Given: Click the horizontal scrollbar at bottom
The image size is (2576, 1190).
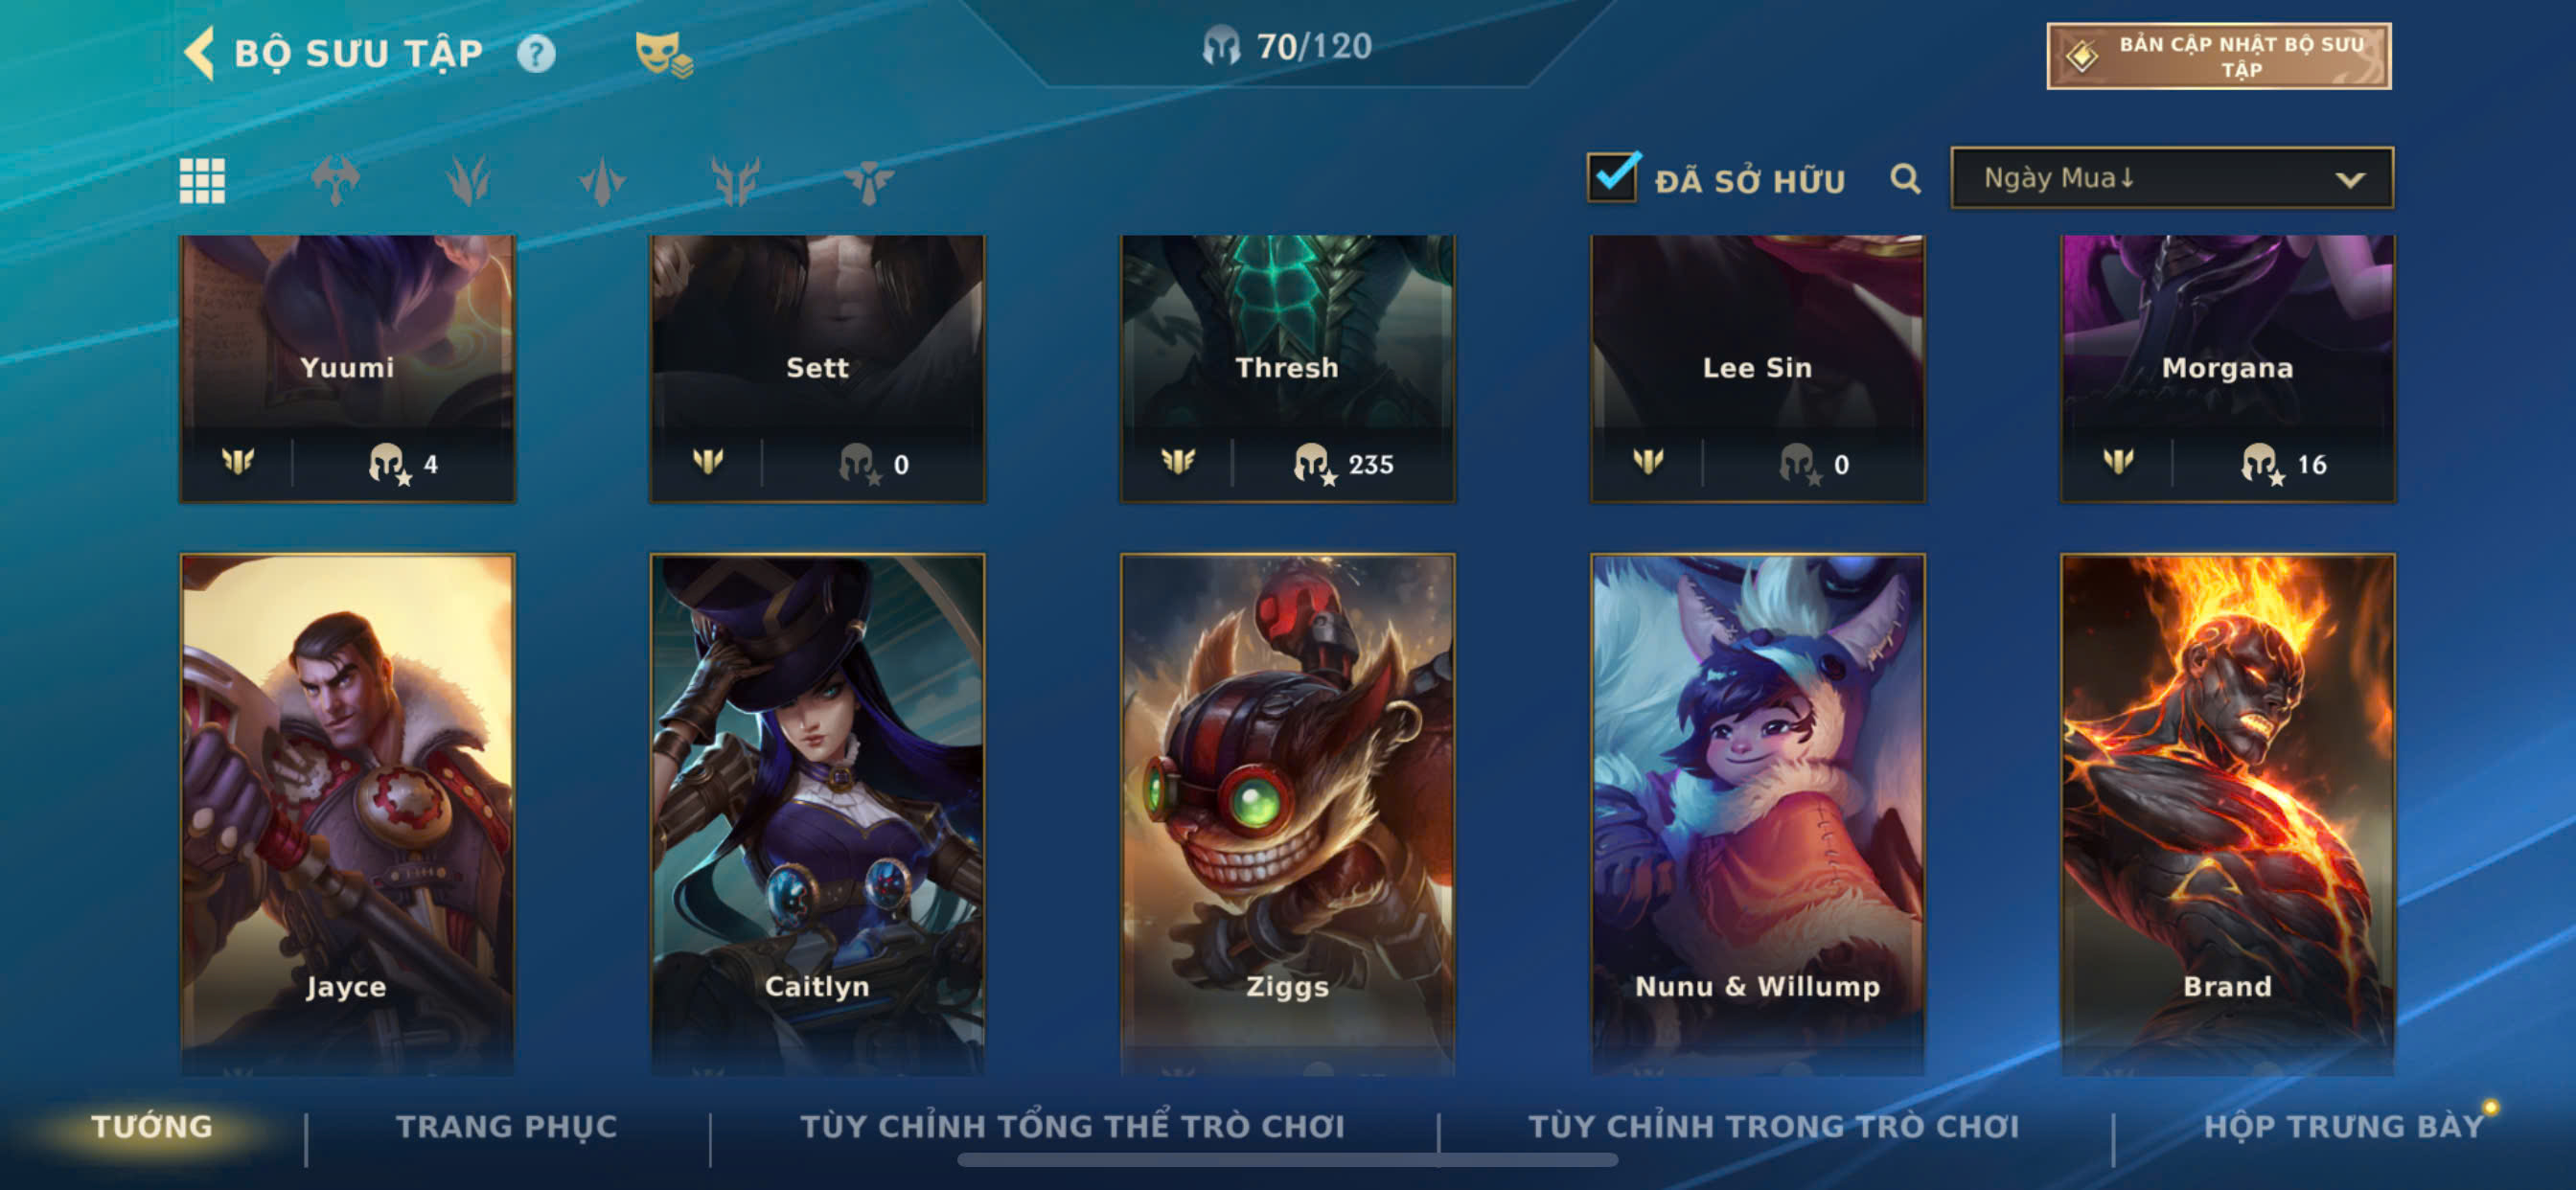Looking at the screenshot, I should 1287,1160.
